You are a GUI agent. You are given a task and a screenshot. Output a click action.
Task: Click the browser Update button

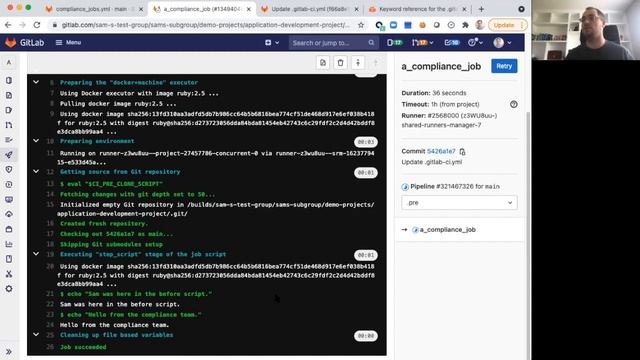(507, 25)
